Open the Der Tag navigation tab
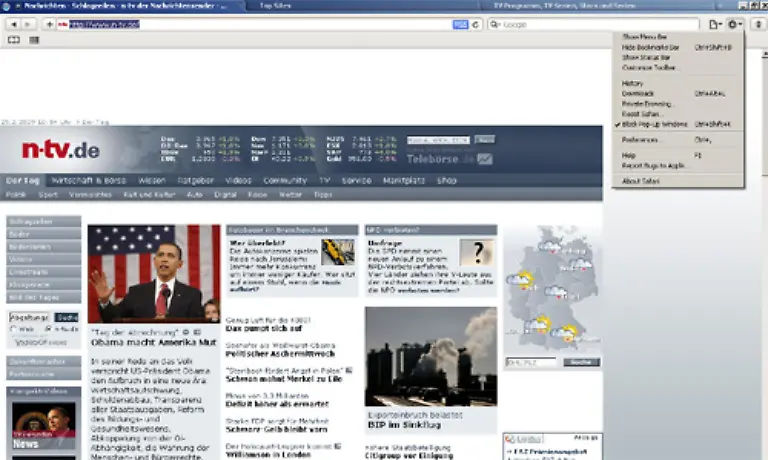768x460 pixels. [x=23, y=181]
